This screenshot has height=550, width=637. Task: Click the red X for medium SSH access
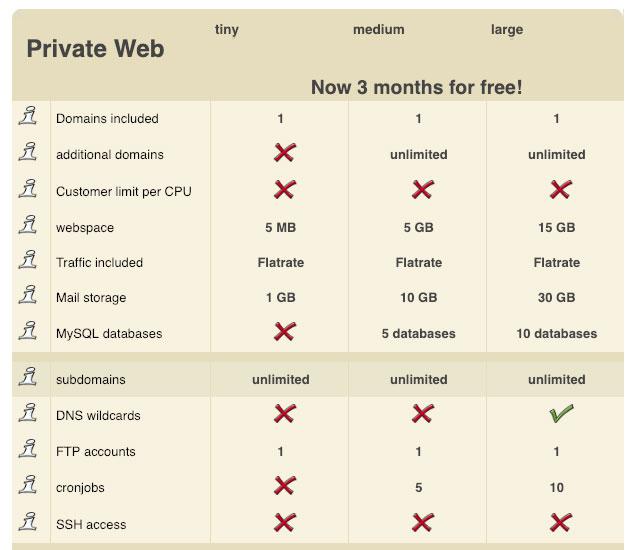pyautogui.click(x=423, y=522)
